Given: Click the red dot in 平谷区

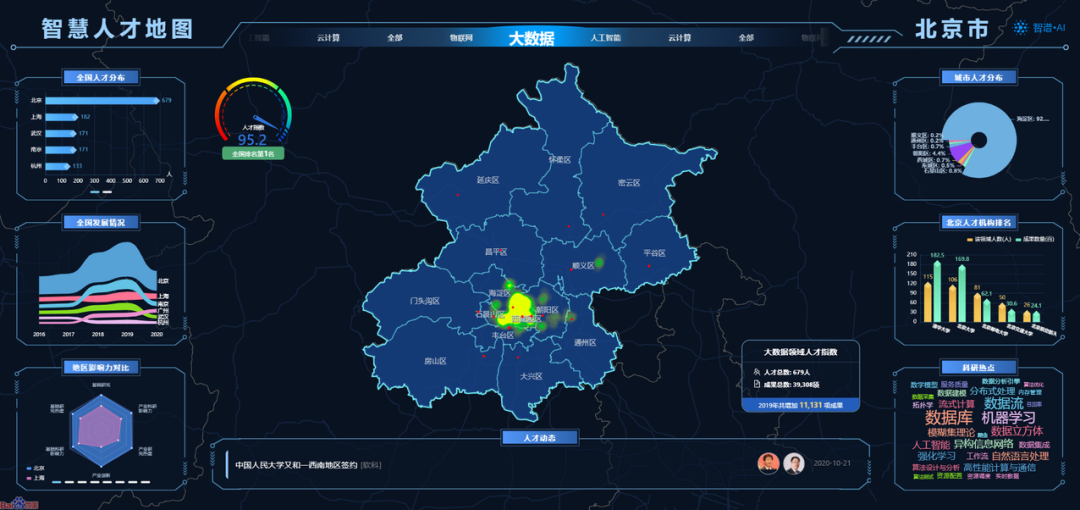Looking at the screenshot, I should tap(649, 267).
